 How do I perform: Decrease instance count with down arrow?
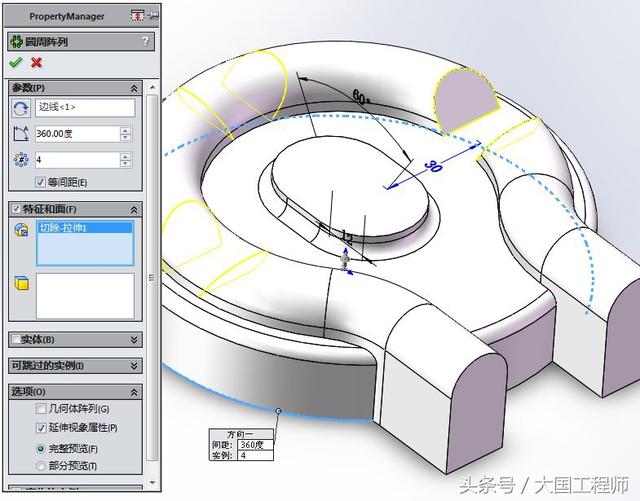[x=126, y=163]
